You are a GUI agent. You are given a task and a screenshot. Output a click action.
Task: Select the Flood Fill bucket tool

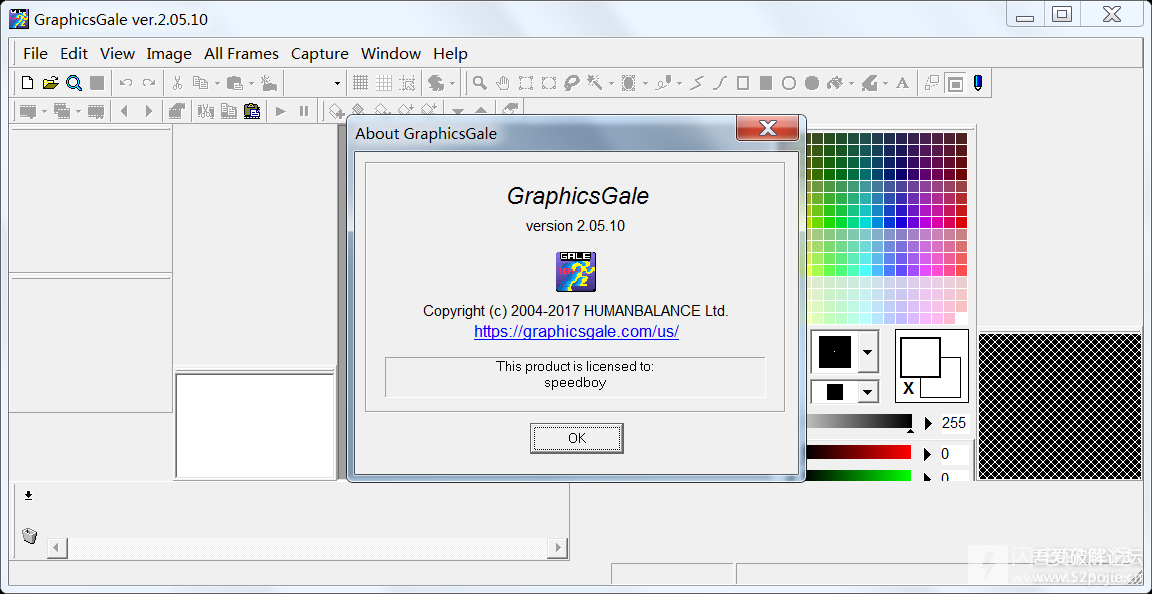coord(835,83)
